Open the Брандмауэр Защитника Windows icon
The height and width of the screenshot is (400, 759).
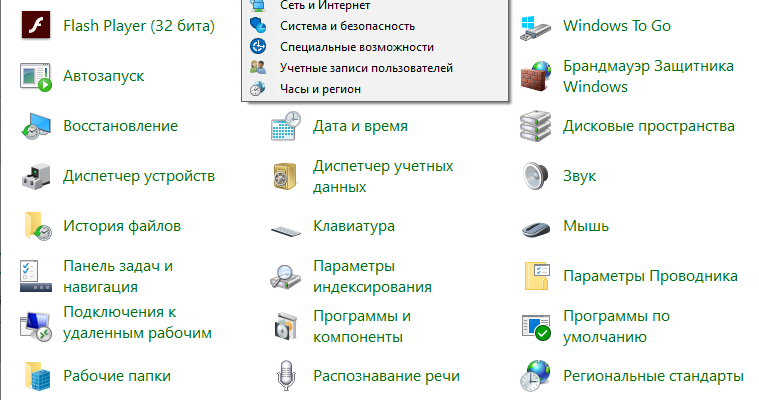(536, 76)
